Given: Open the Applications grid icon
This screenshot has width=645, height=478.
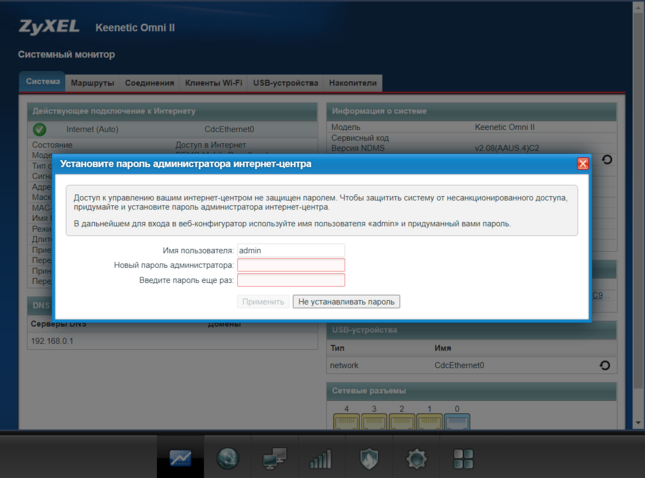Looking at the screenshot, I should (463, 459).
